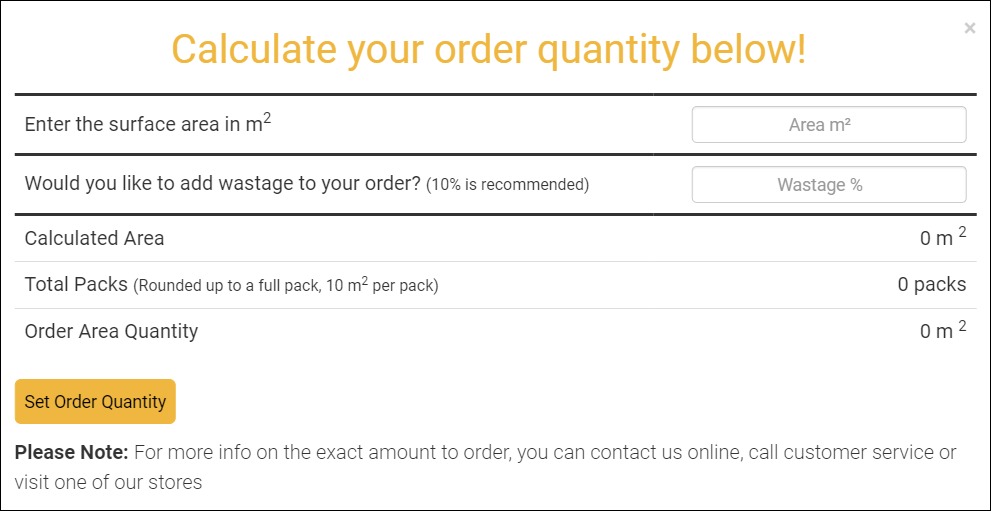Click the '0 packs' total value
The image size is (991, 511).
931,285
